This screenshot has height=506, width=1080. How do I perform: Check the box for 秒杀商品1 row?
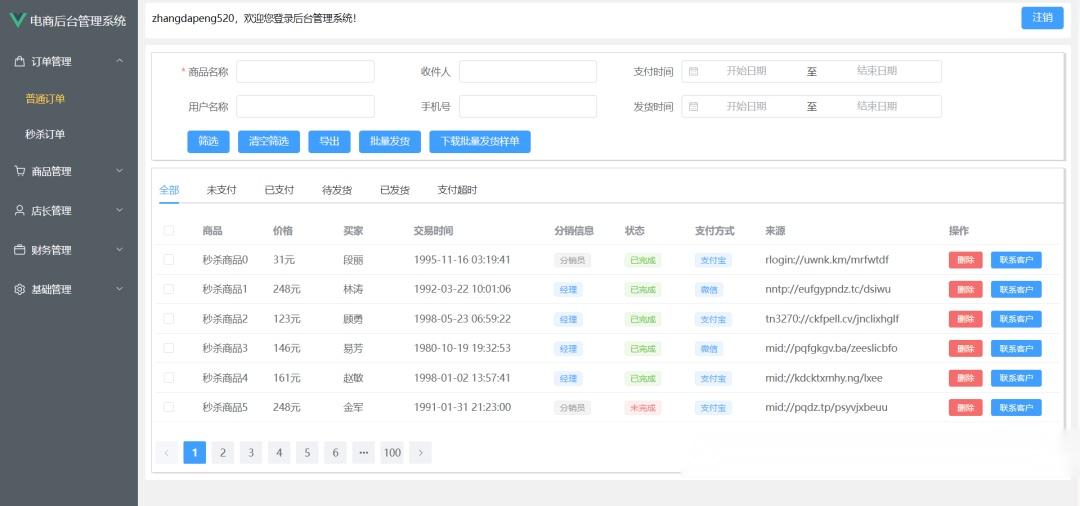(x=169, y=289)
